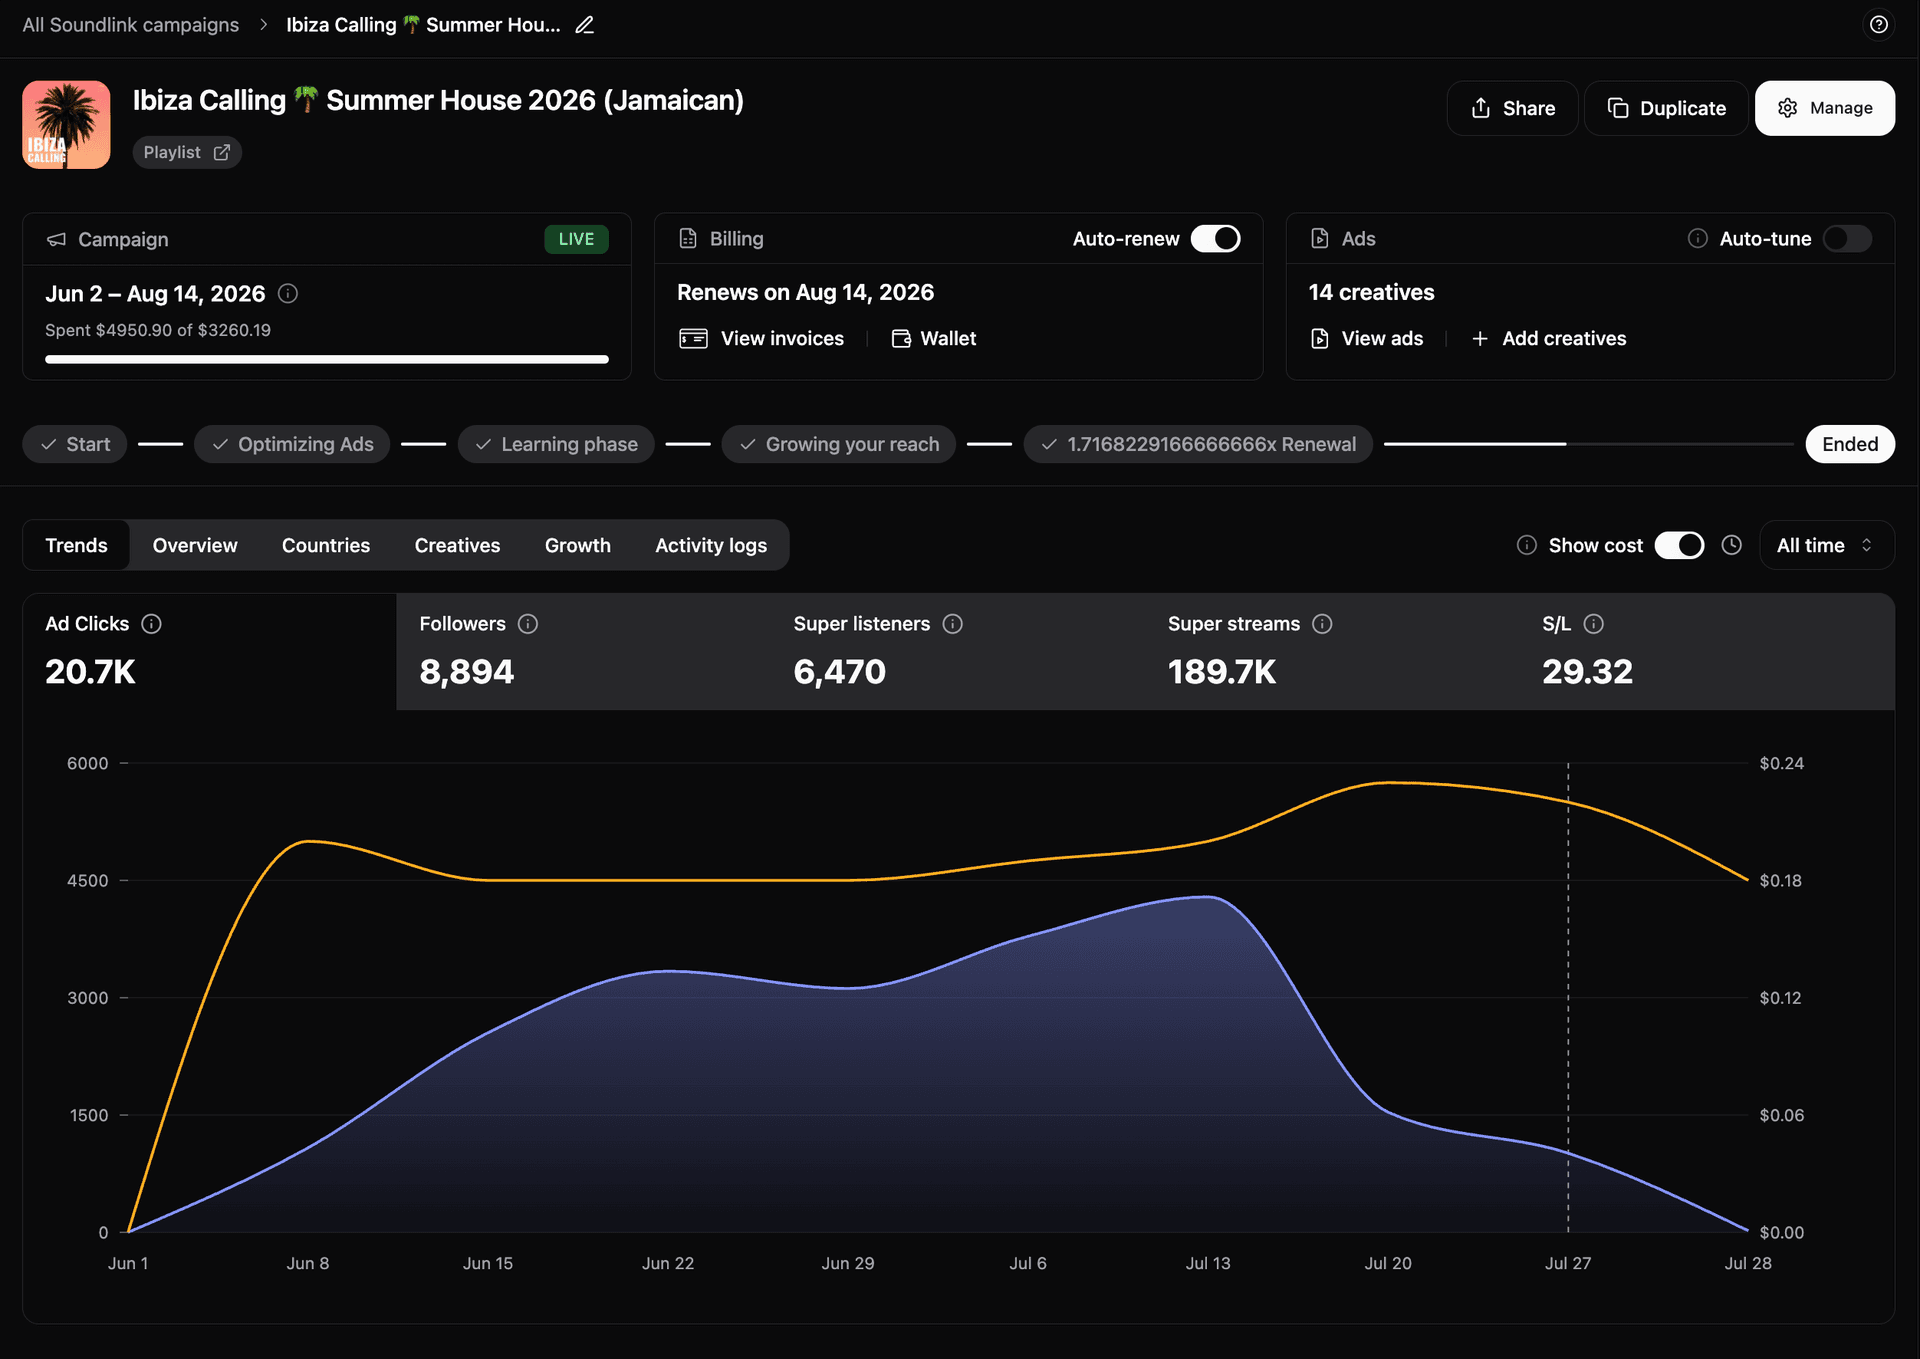Click the Jul 27 dashed chart marker
This screenshot has height=1359, width=1920.
[x=1568, y=997]
